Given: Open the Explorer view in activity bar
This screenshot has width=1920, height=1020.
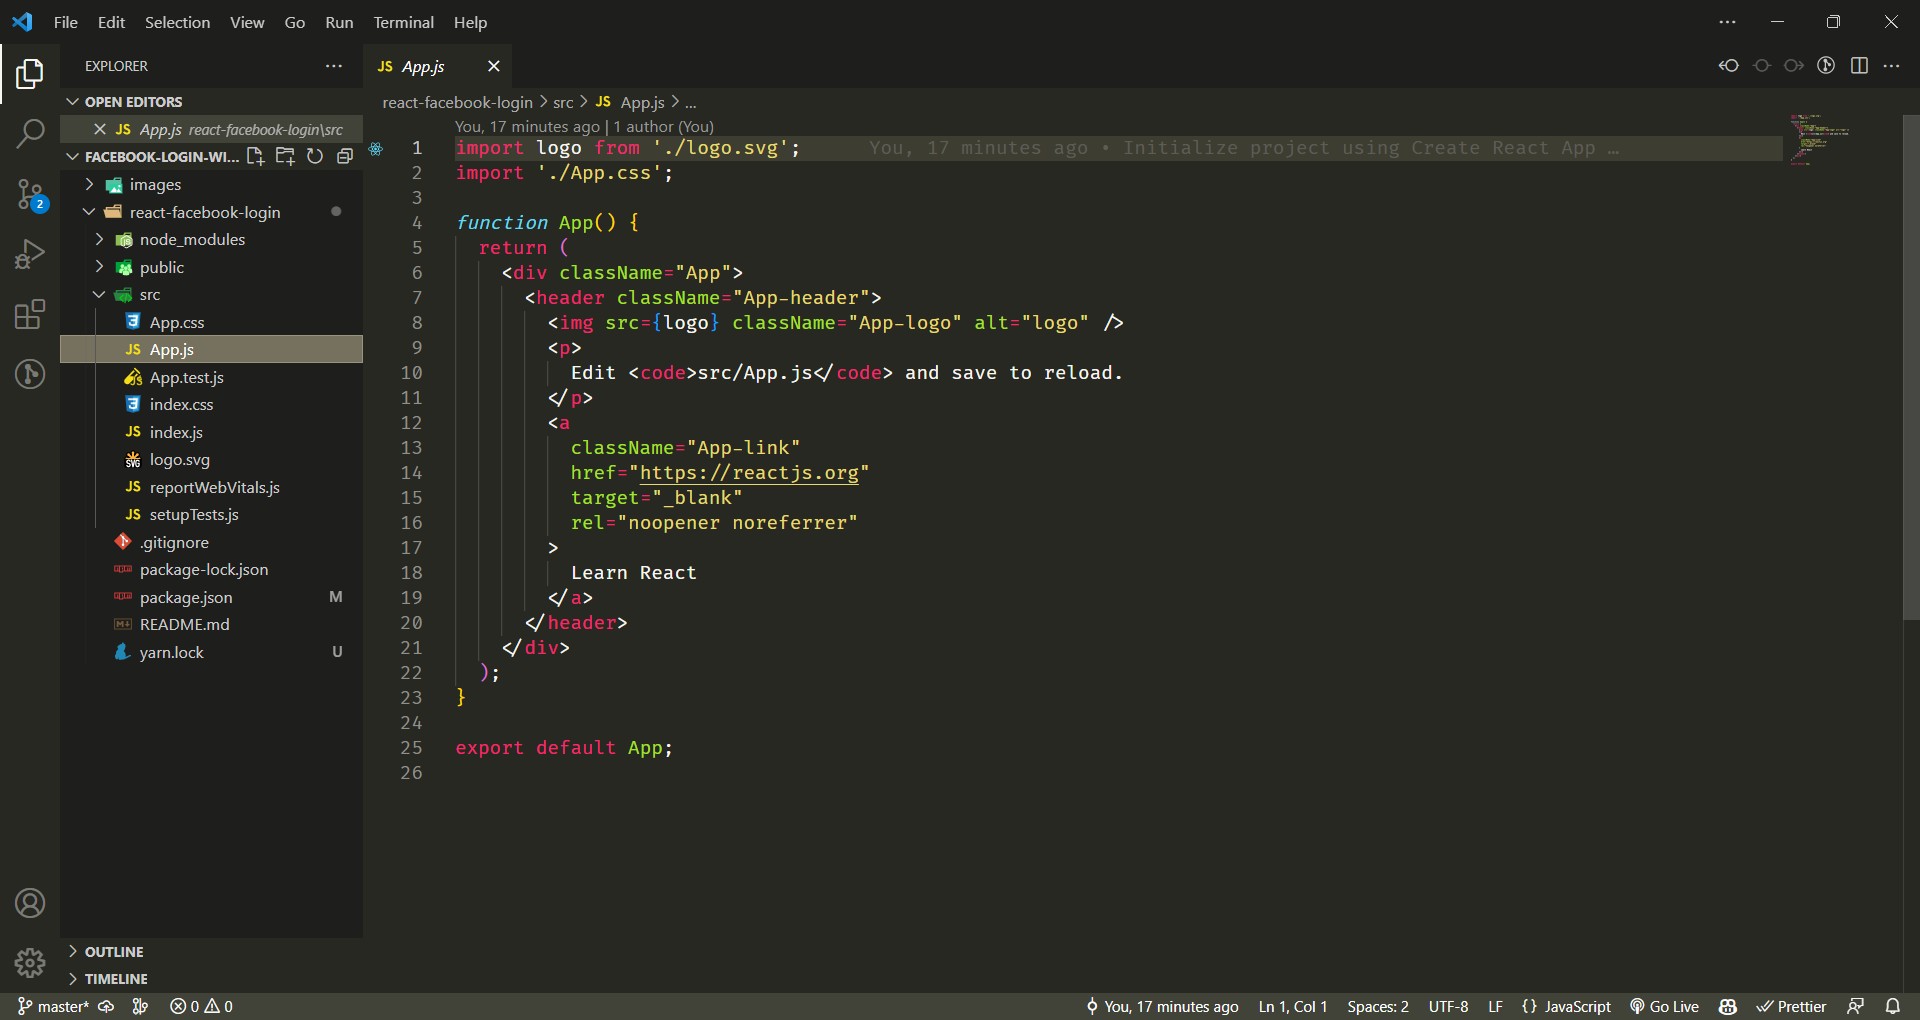Looking at the screenshot, I should click(x=30, y=73).
